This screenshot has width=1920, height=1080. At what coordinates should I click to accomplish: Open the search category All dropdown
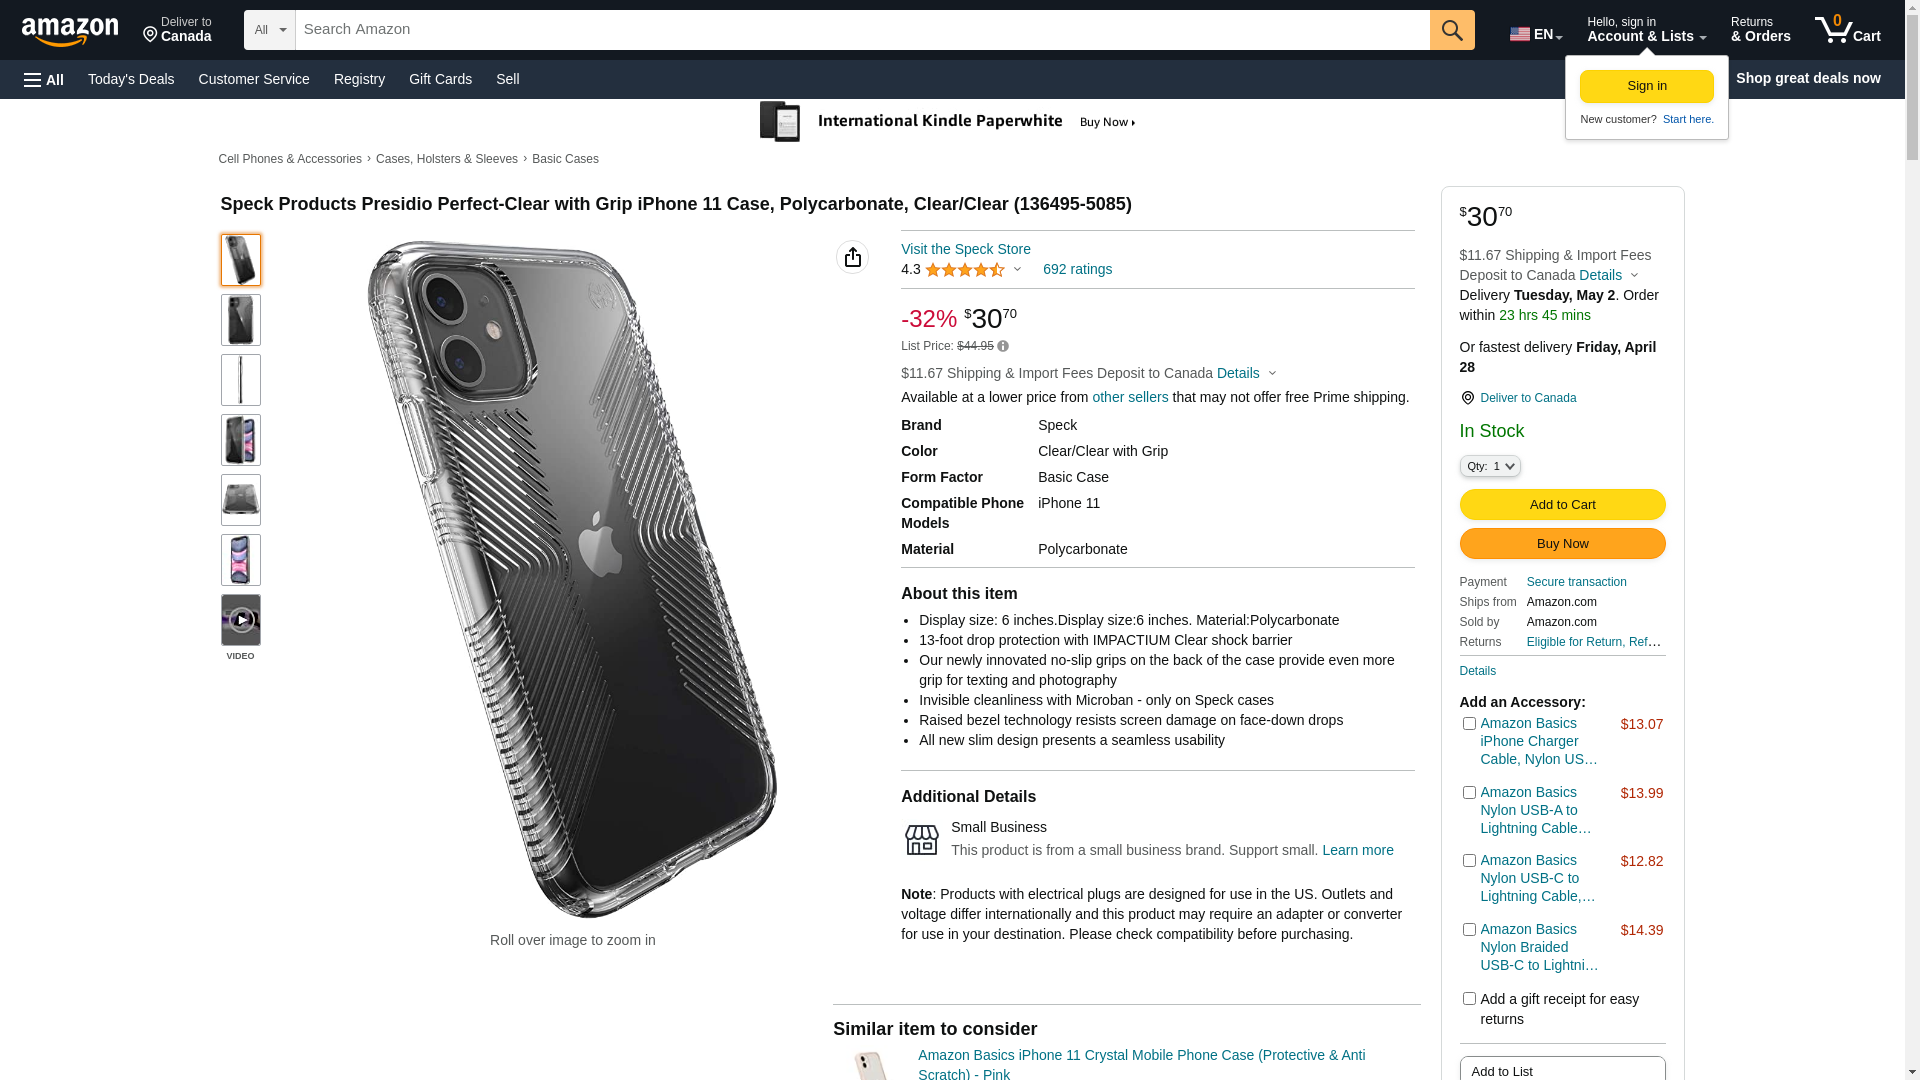[270, 30]
